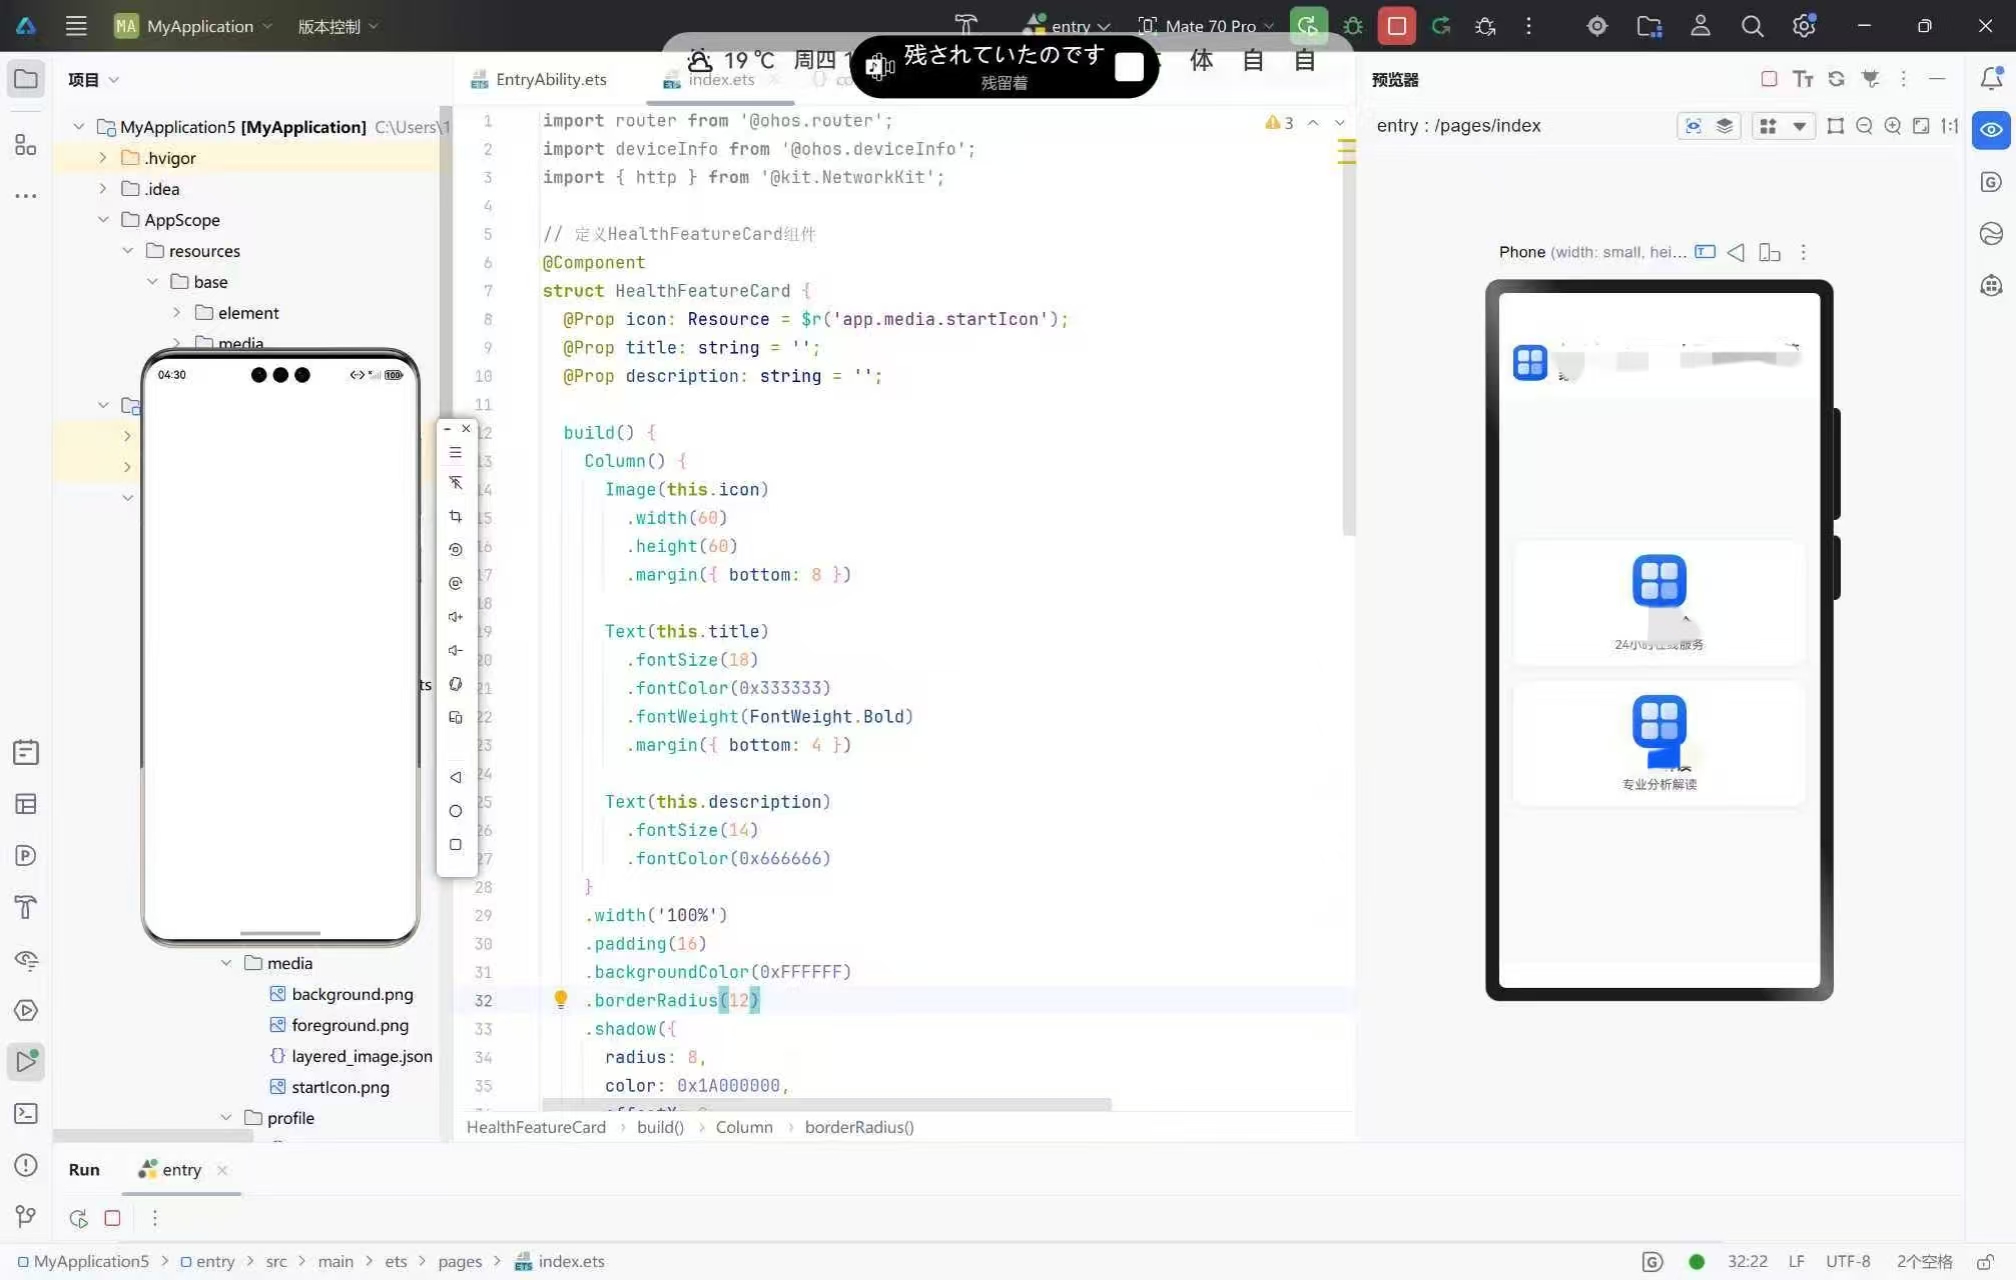
Task: Toggle the main menu hamburger button
Action: pyautogui.click(x=76, y=26)
